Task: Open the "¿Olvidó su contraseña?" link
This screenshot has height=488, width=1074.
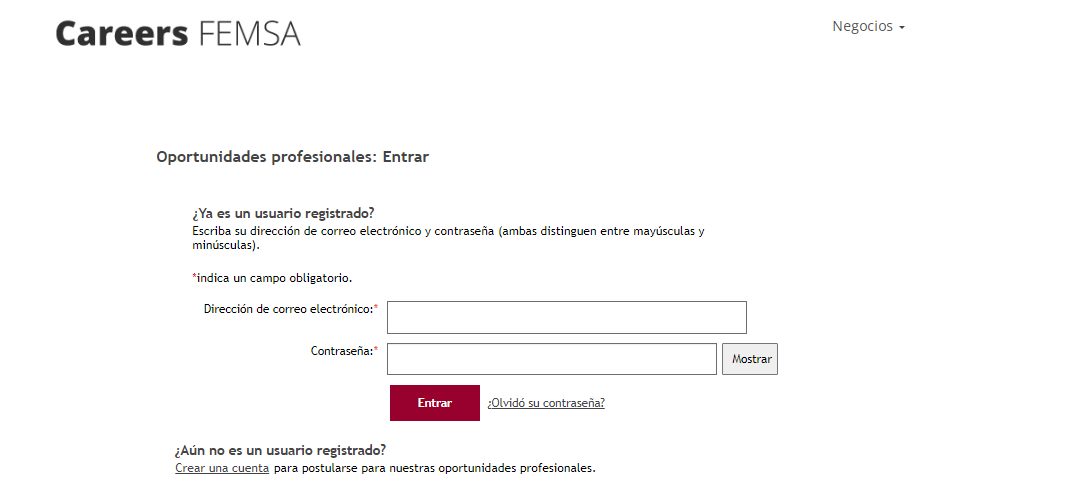Action: (x=546, y=403)
